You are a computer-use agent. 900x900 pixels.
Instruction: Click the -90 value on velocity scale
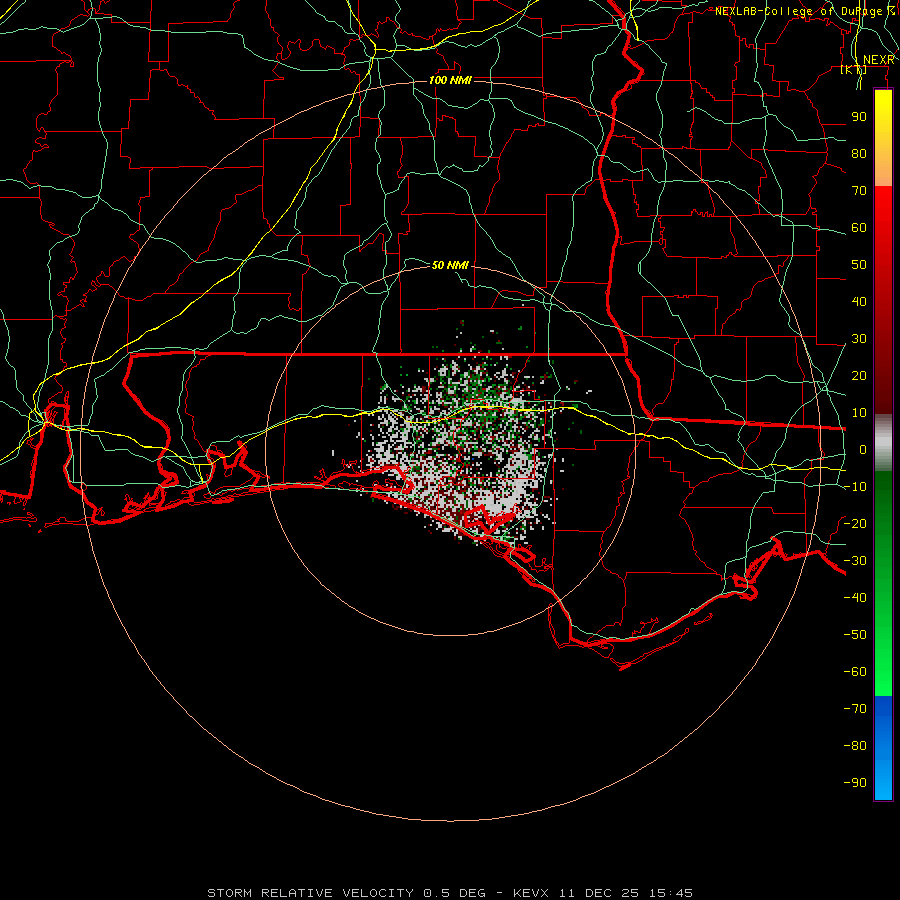tap(855, 783)
